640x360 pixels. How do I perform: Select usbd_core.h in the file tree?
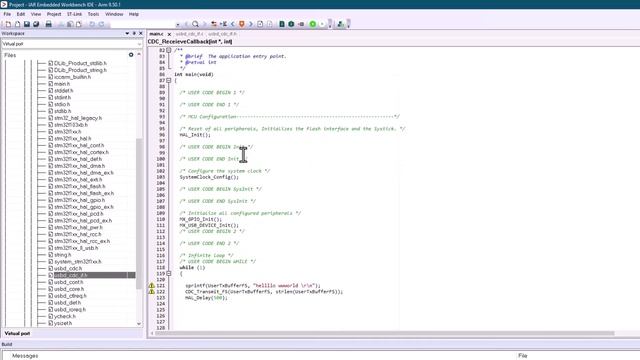tap(69, 289)
